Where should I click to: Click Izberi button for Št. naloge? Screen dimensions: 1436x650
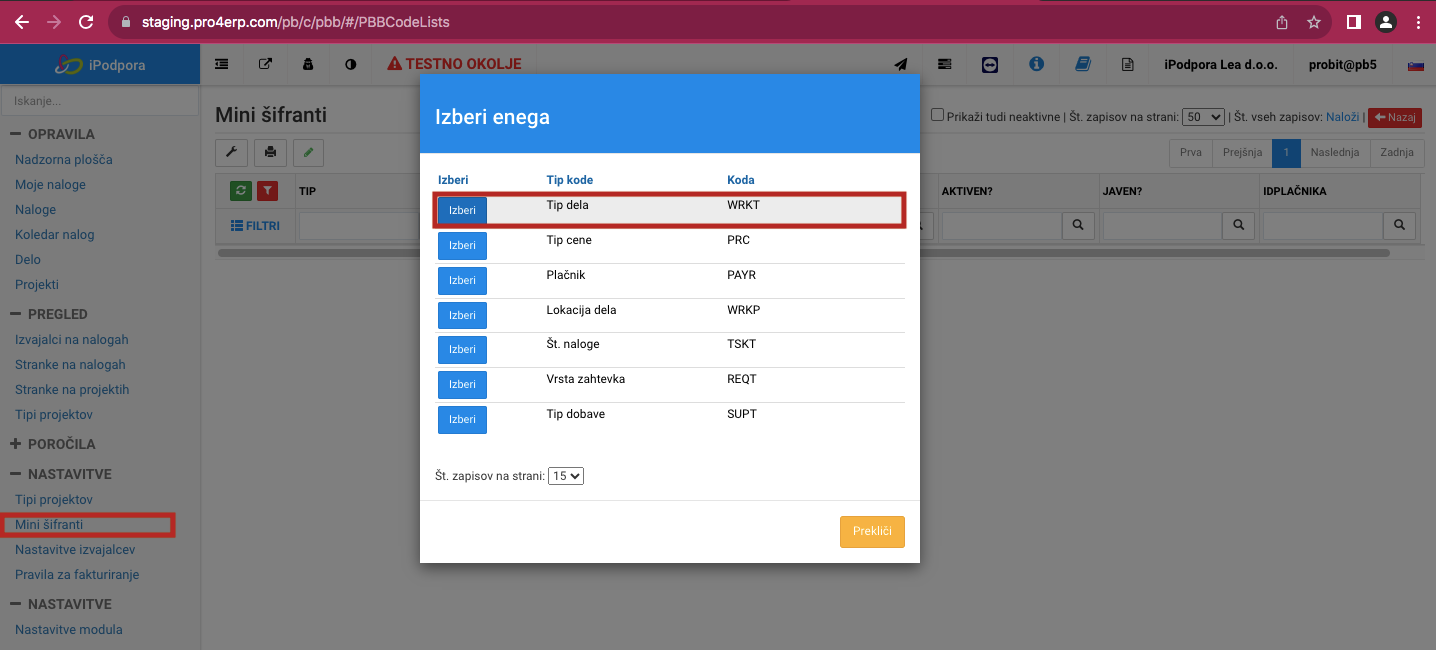coord(462,350)
